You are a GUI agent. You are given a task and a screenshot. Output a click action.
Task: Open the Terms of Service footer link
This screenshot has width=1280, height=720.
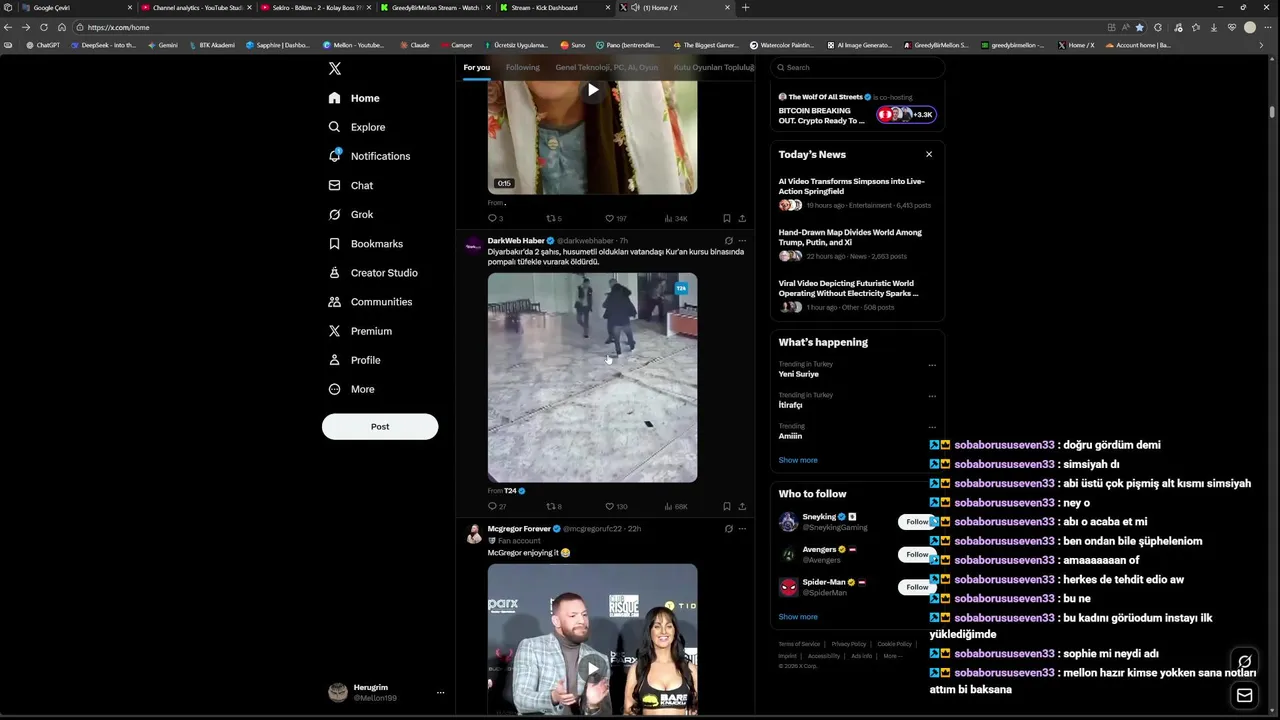(x=799, y=644)
